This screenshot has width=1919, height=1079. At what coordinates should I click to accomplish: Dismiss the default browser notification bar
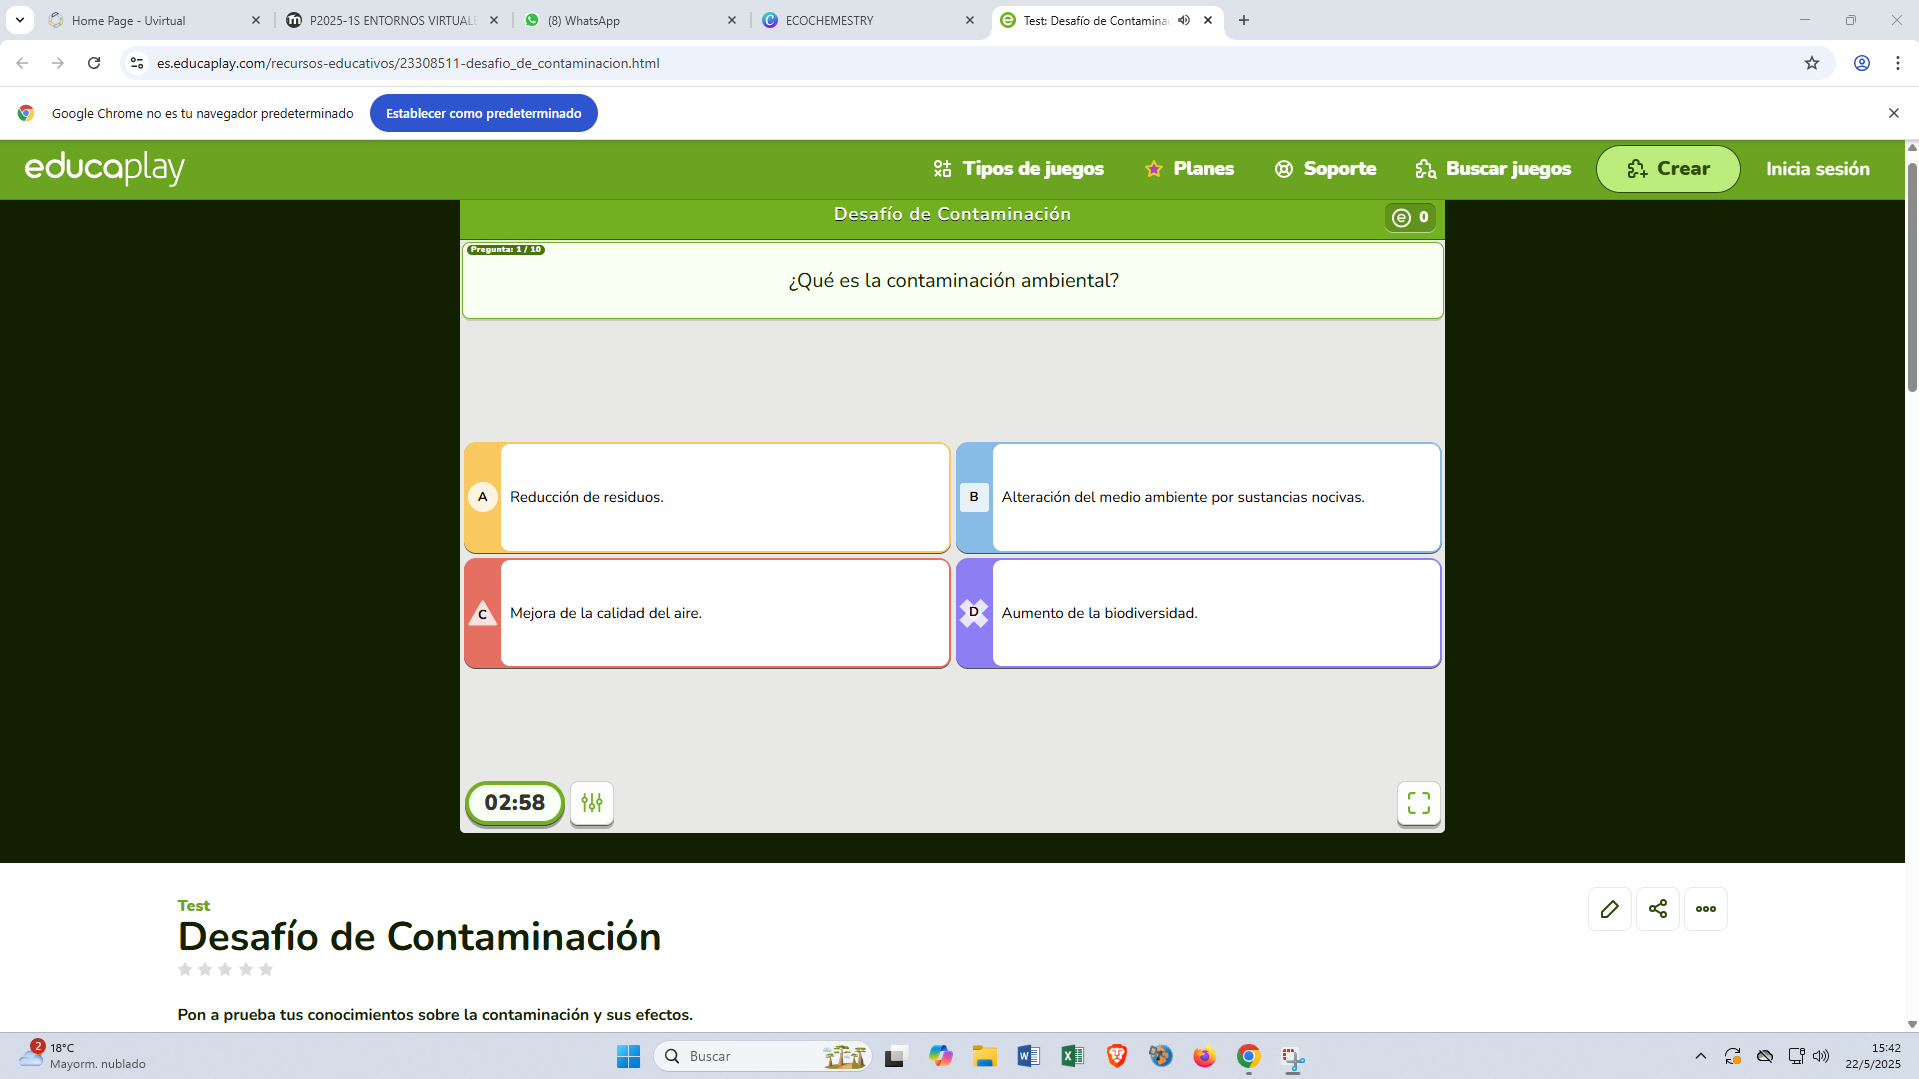click(1893, 113)
